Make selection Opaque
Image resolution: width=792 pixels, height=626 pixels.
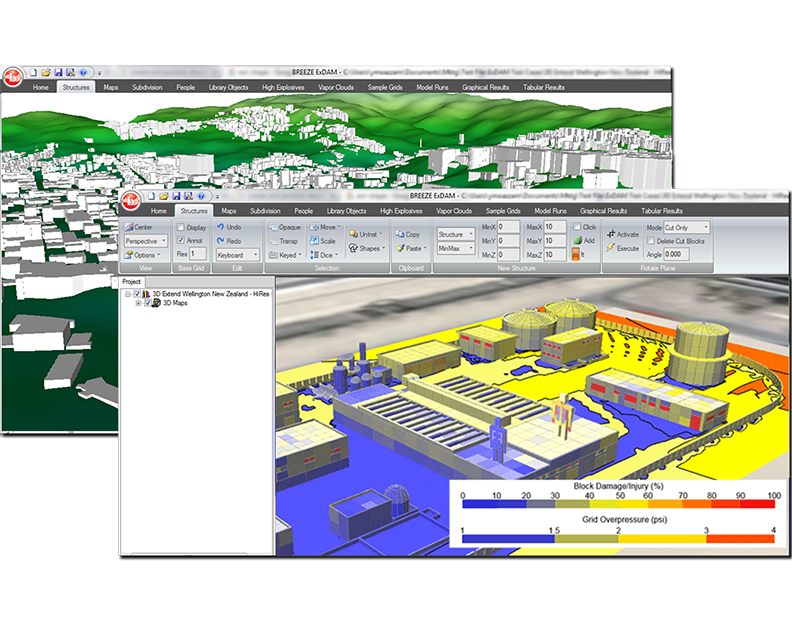[x=285, y=227]
